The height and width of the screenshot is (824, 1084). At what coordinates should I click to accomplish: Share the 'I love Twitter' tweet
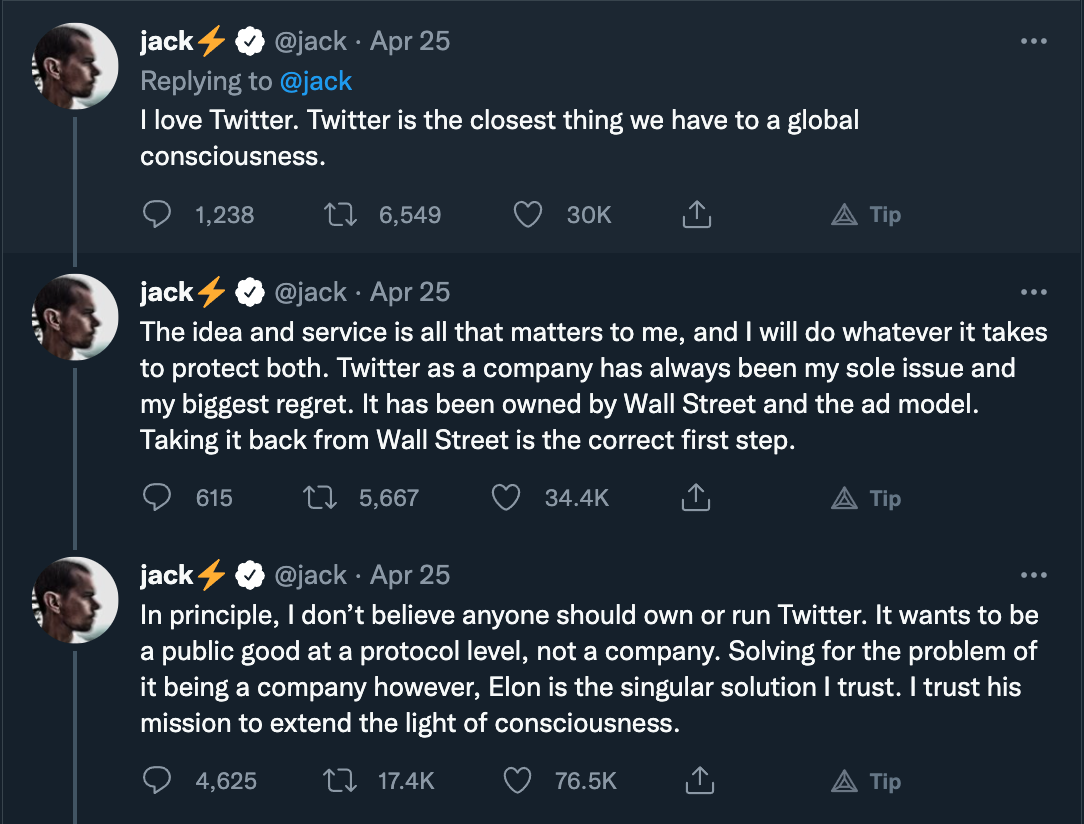pyautogui.click(x=696, y=214)
